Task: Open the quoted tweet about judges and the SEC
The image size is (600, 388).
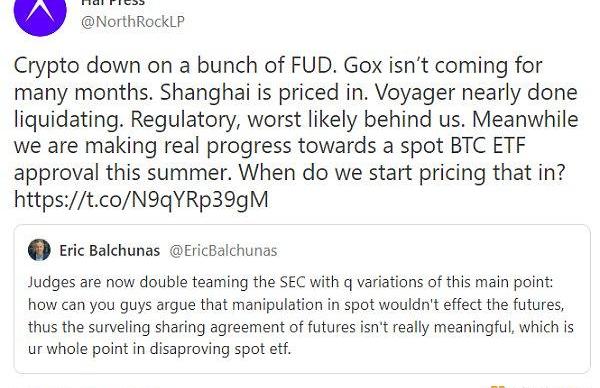Action: click(302, 299)
